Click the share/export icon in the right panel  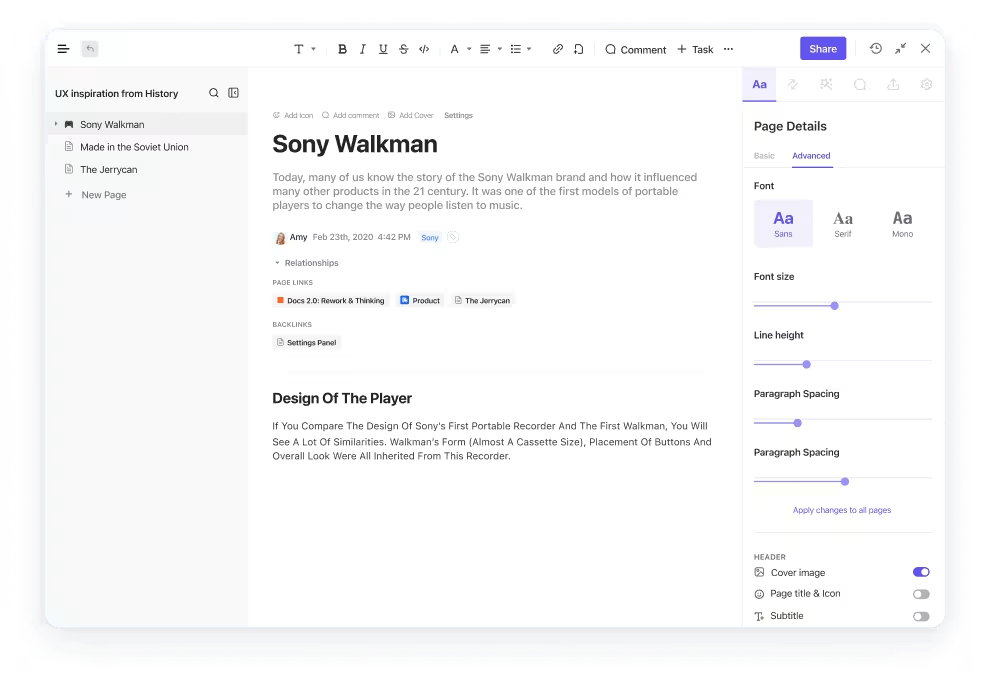(893, 85)
